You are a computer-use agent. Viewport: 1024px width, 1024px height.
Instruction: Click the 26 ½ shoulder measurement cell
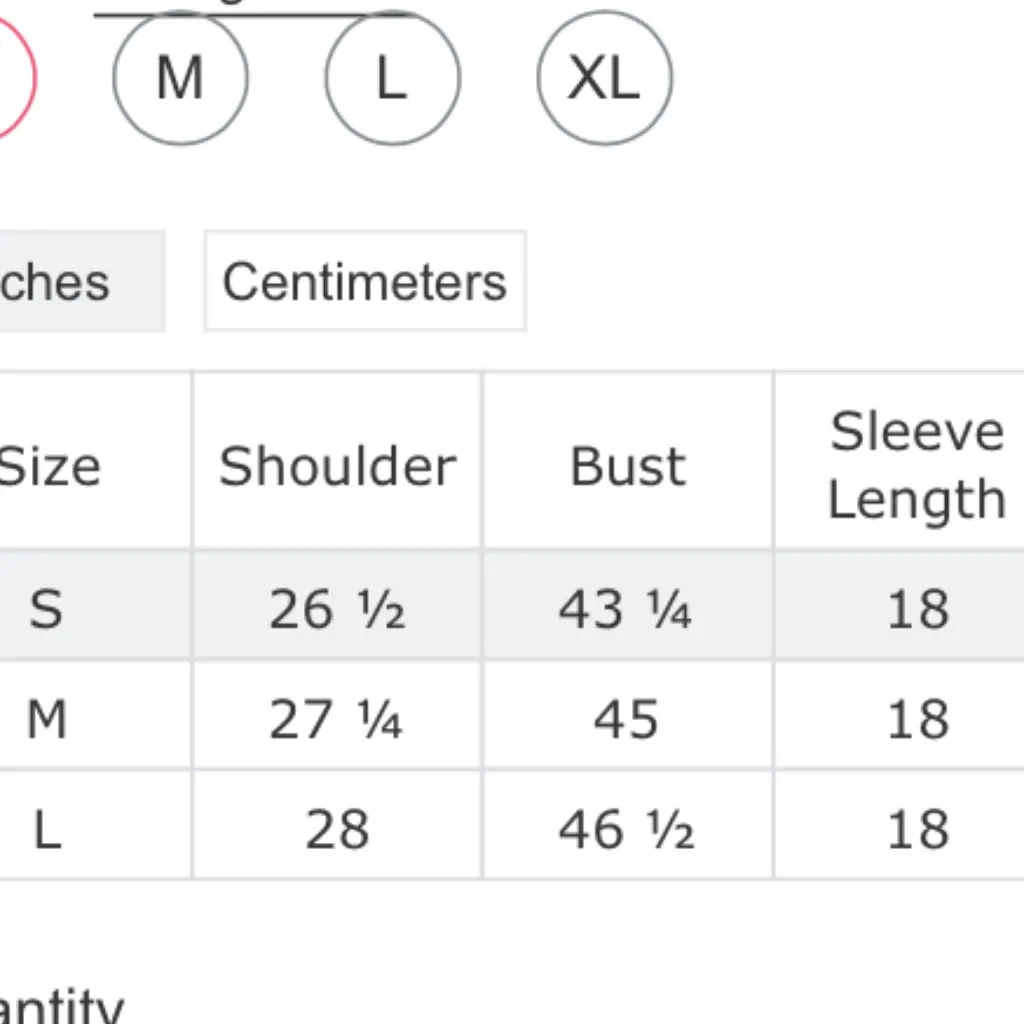click(x=337, y=608)
